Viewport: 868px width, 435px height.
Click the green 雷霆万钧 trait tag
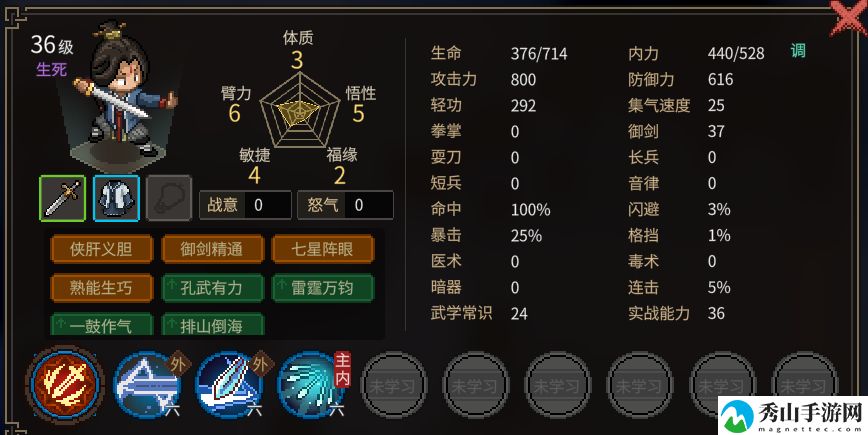[x=323, y=288]
